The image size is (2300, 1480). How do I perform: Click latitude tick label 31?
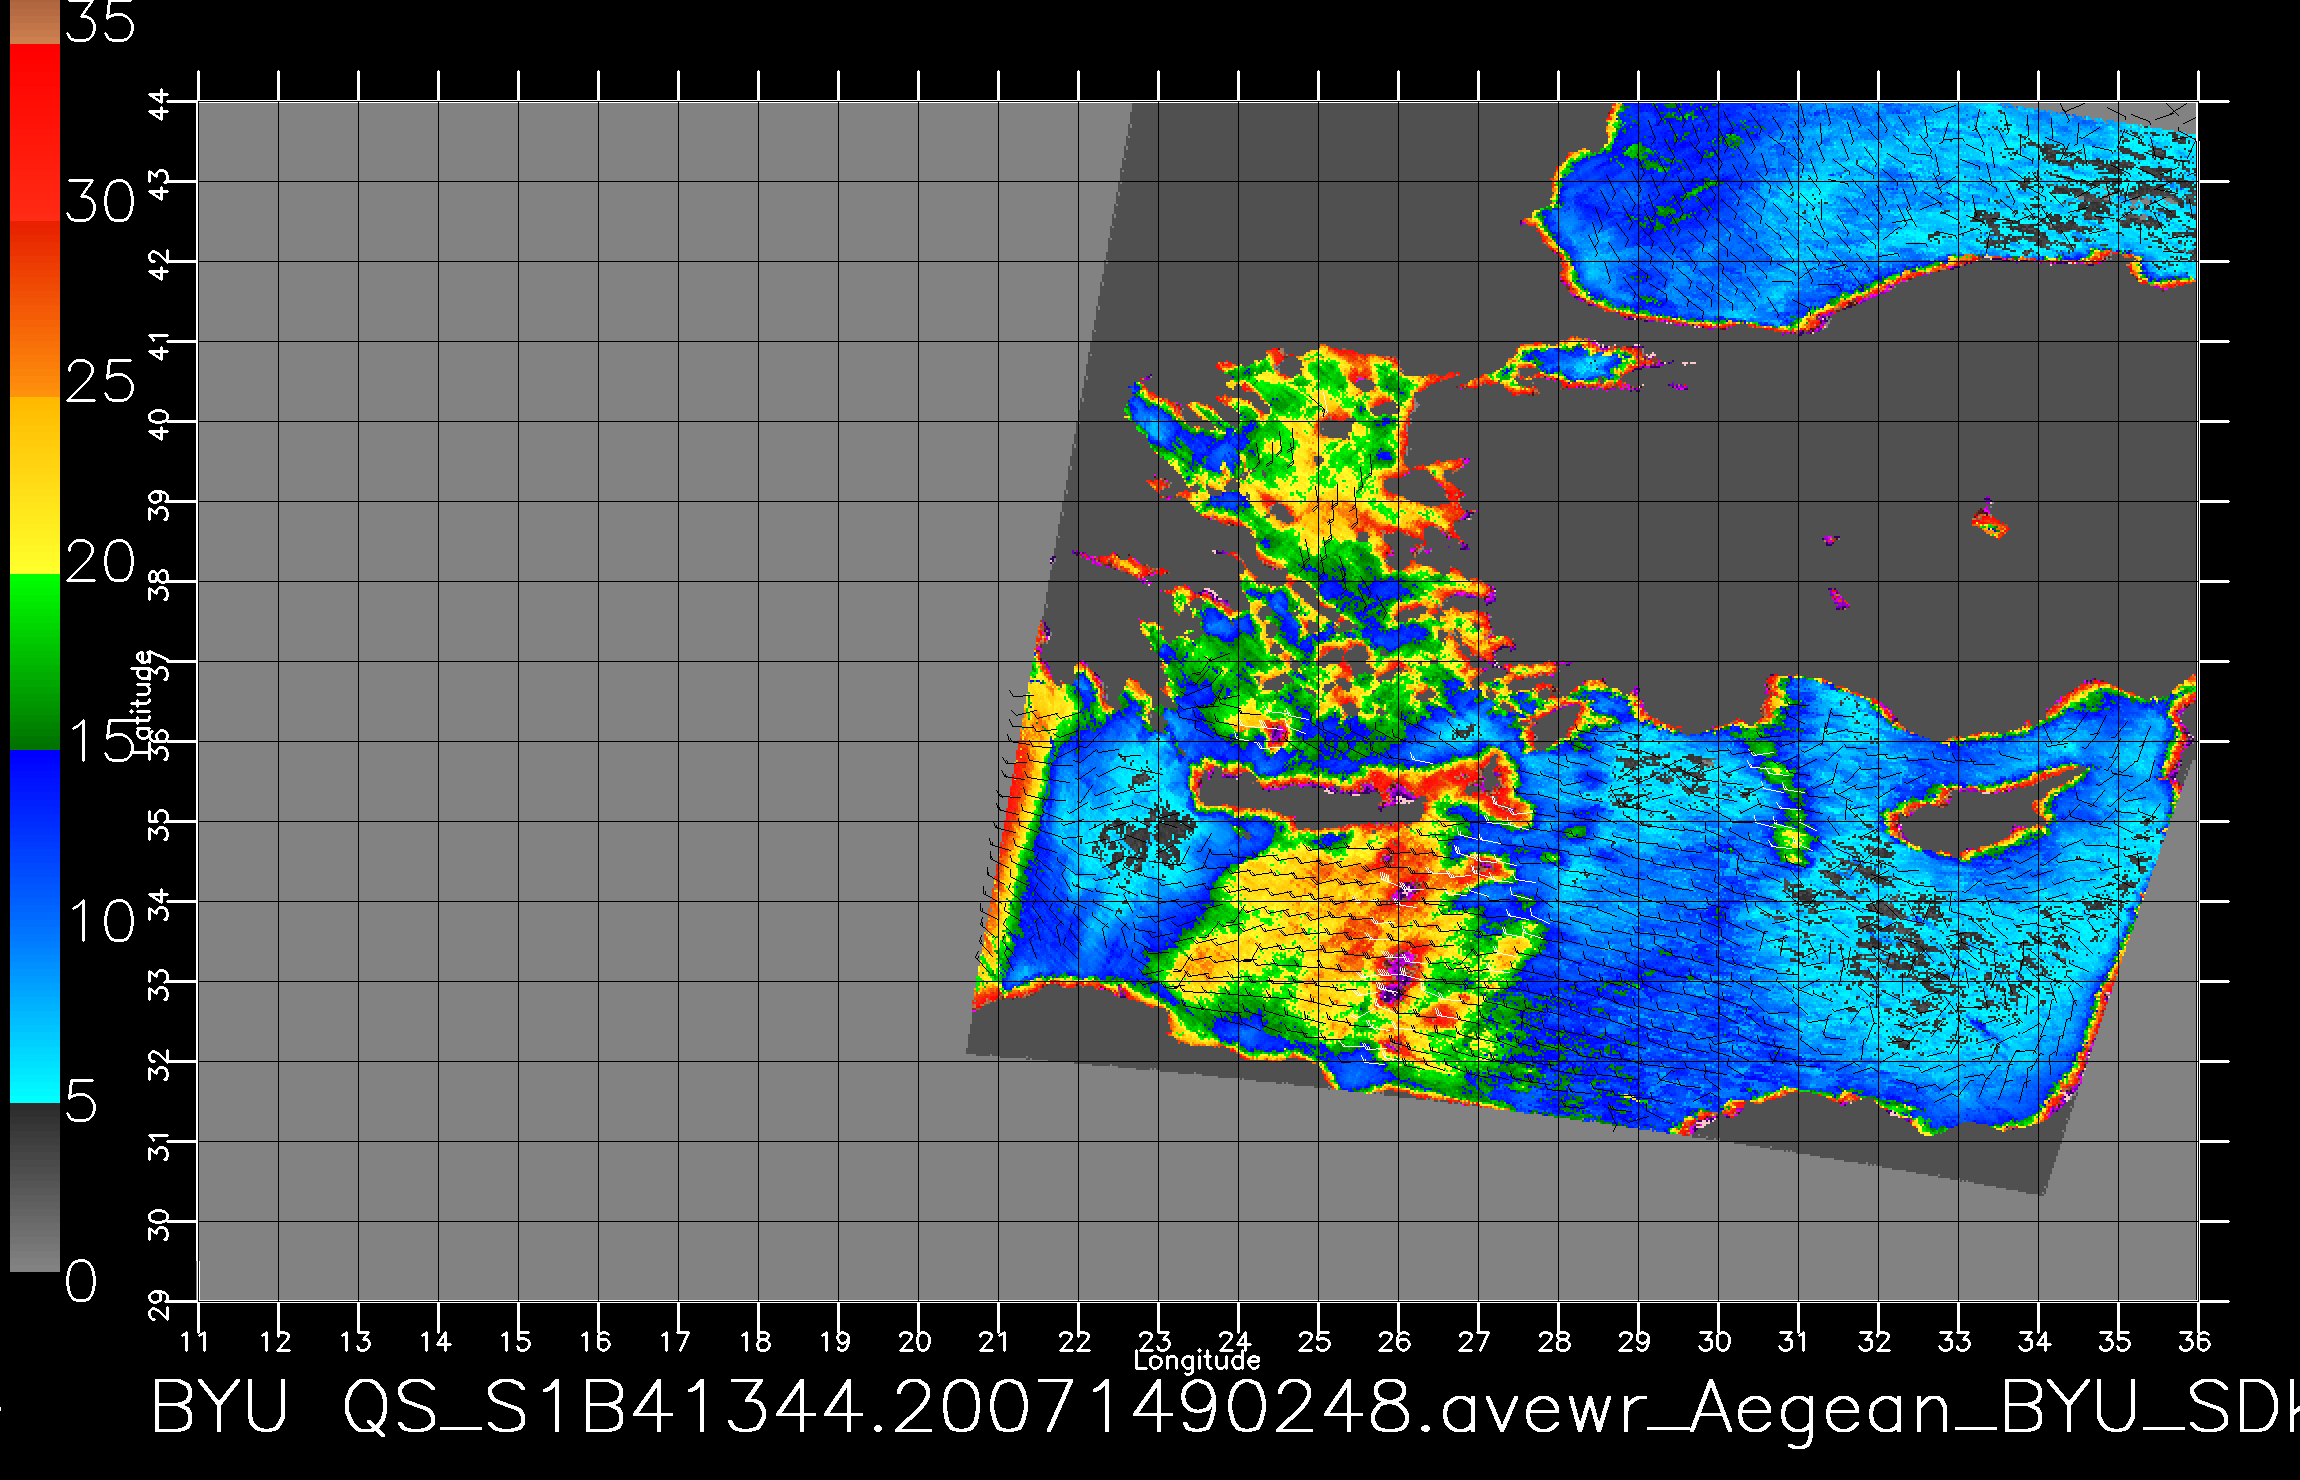160,1147
